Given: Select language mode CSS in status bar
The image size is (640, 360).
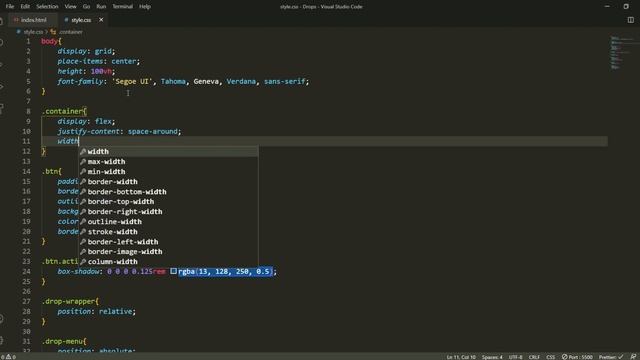Looking at the screenshot, I should click(551, 357).
